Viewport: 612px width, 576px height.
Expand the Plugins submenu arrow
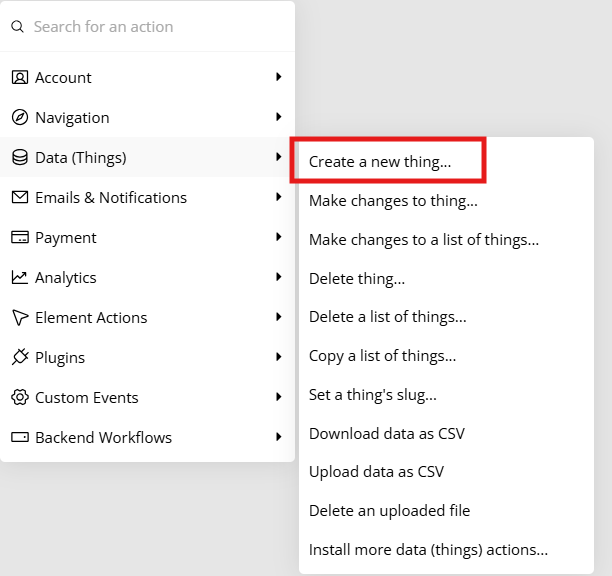tap(278, 356)
